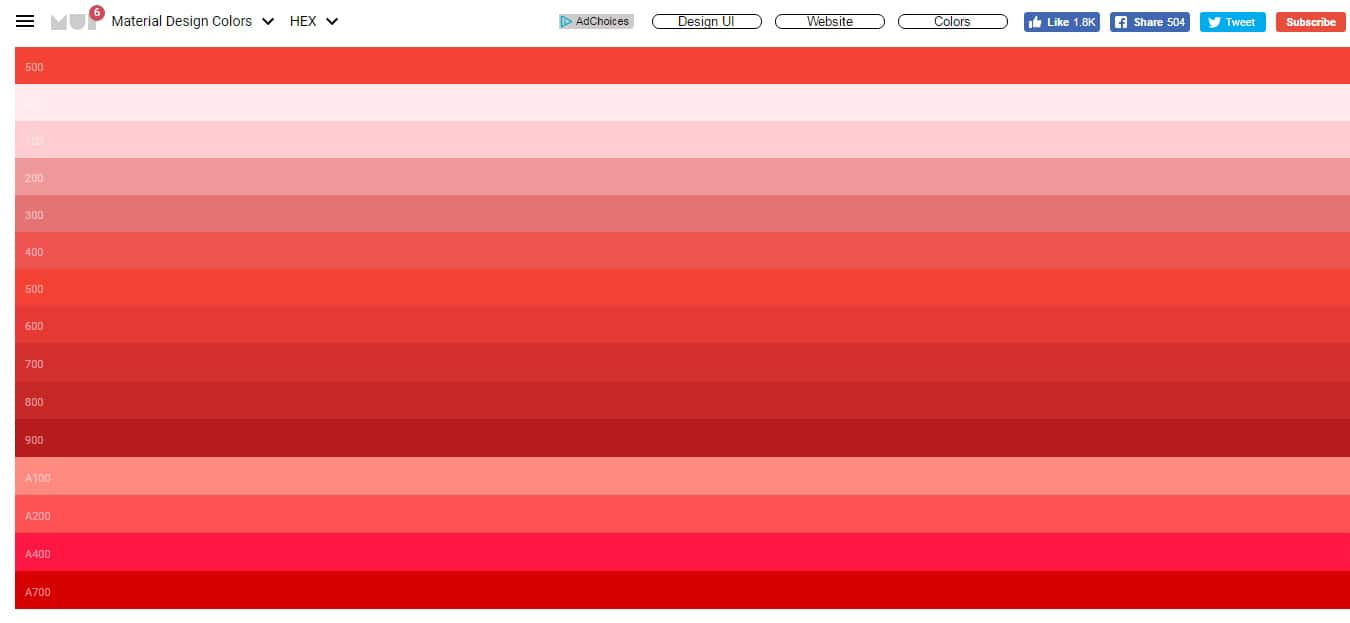Select the red 300 swatch

(682, 213)
